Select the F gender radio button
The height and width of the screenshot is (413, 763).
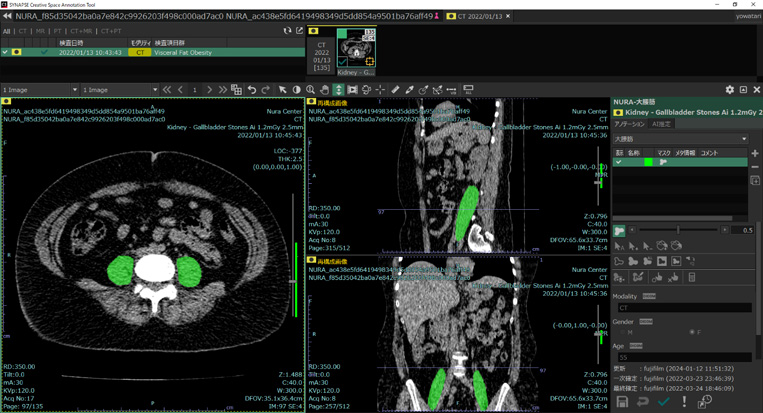(x=692, y=332)
